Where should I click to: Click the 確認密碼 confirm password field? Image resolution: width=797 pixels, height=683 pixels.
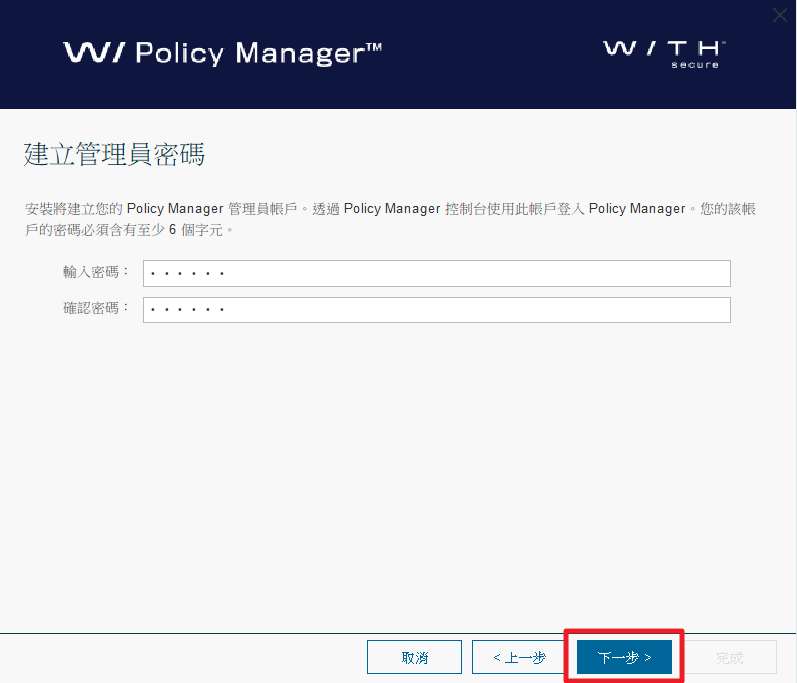pyautogui.click(x=437, y=309)
